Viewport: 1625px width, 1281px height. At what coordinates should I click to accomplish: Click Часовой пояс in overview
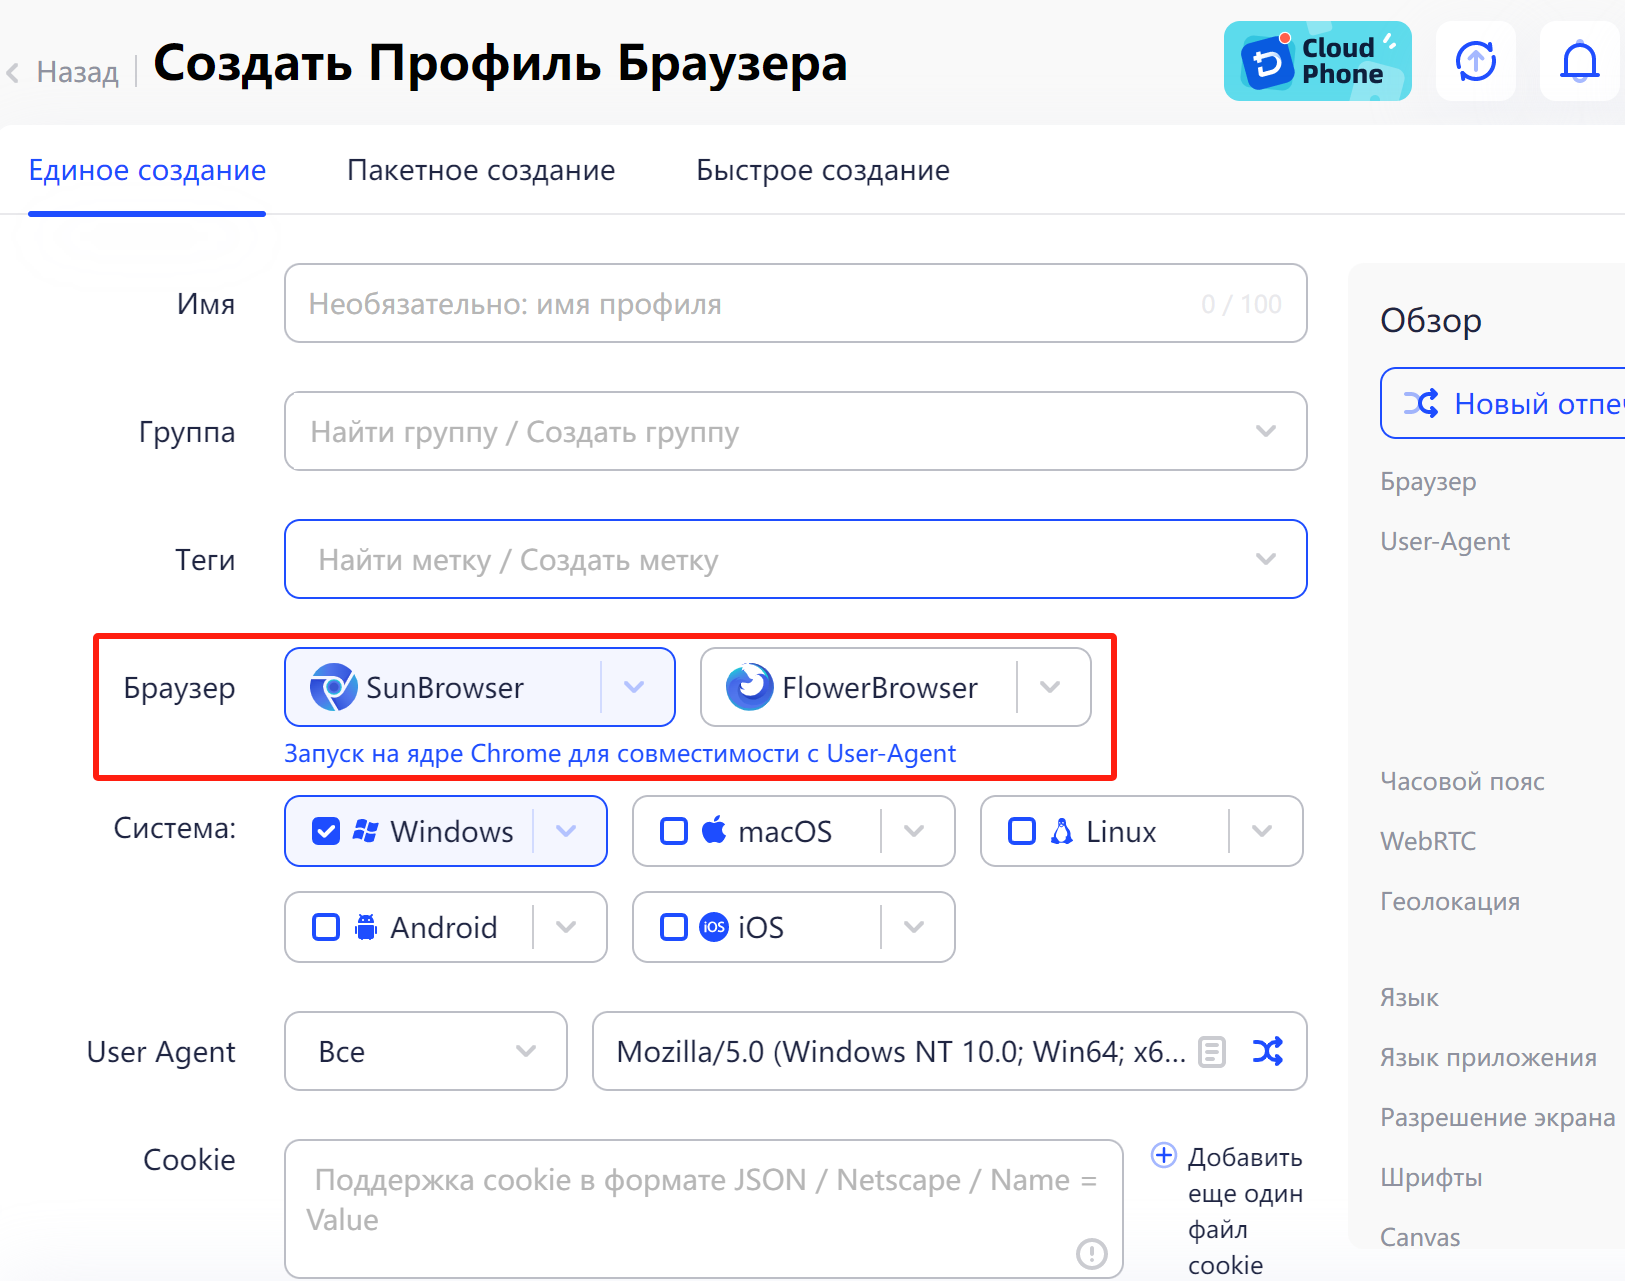tap(1462, 781)
